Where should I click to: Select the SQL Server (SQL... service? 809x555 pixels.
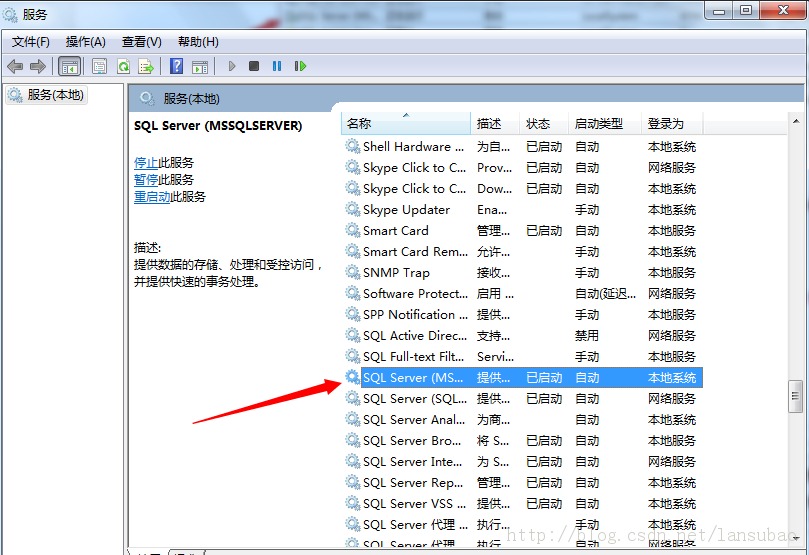(x=415, y=399)
